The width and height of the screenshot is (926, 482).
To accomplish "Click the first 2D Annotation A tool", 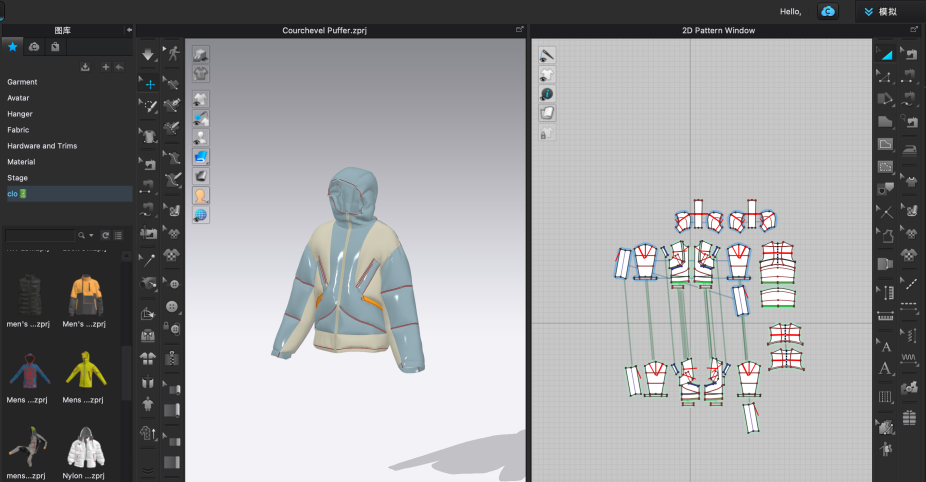I will (x=885, y=346).
